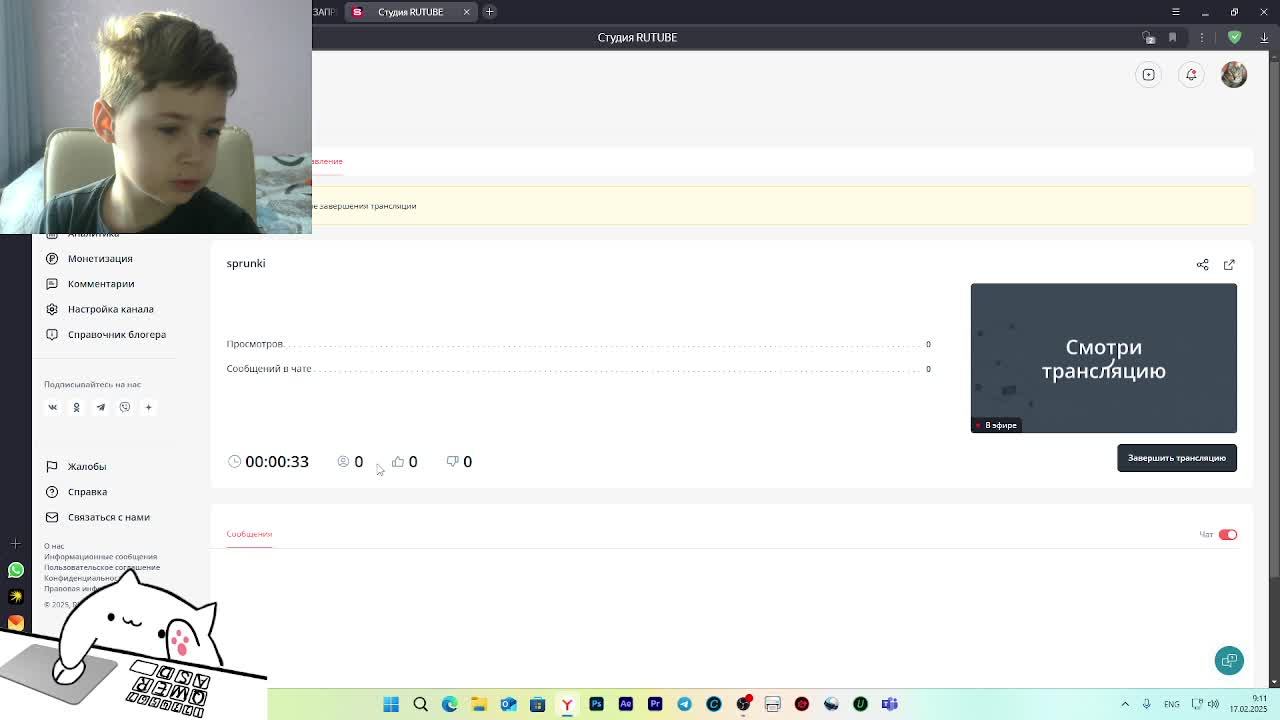
Task: Click the plus icon in browser side panel
Action: point(16,543)
